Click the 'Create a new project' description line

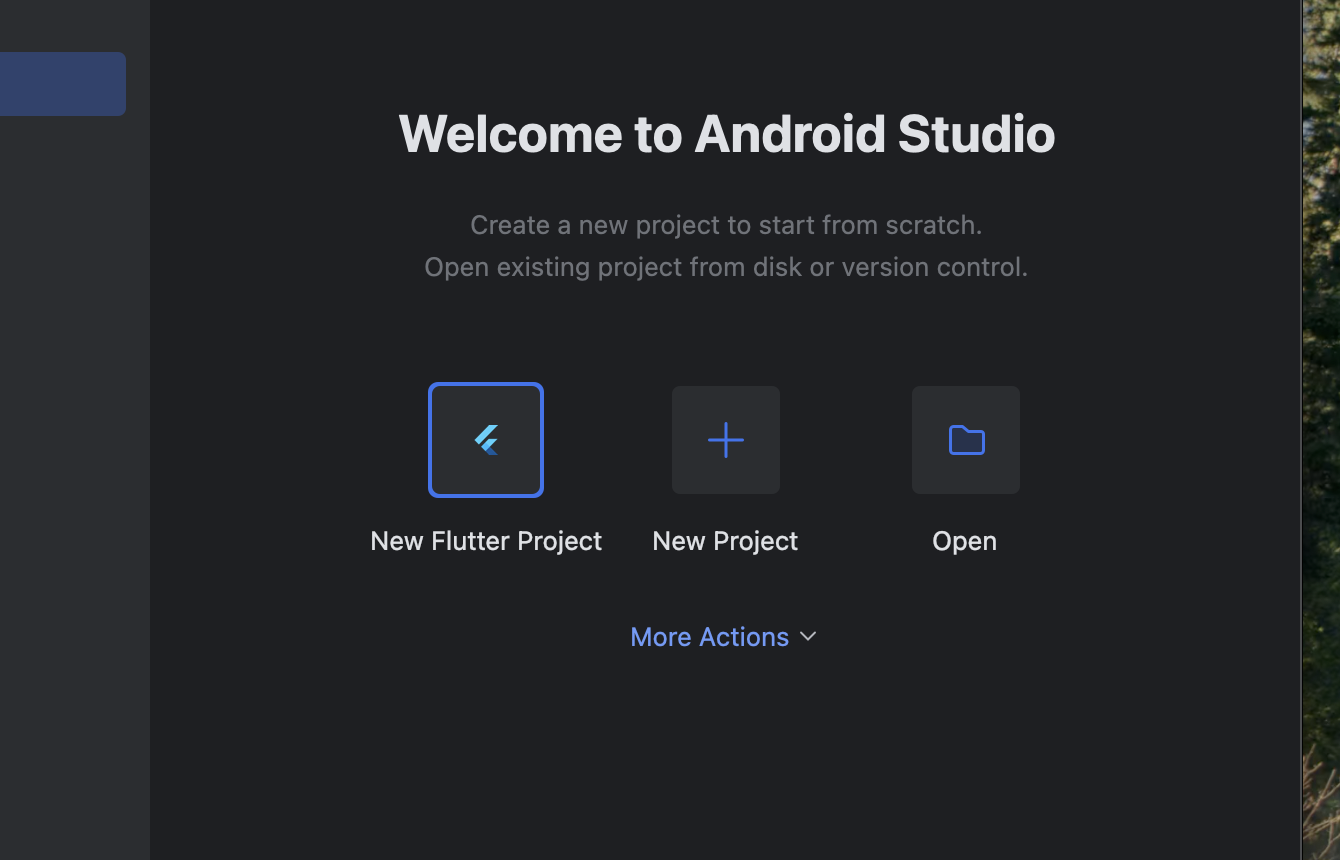(726, 225)
